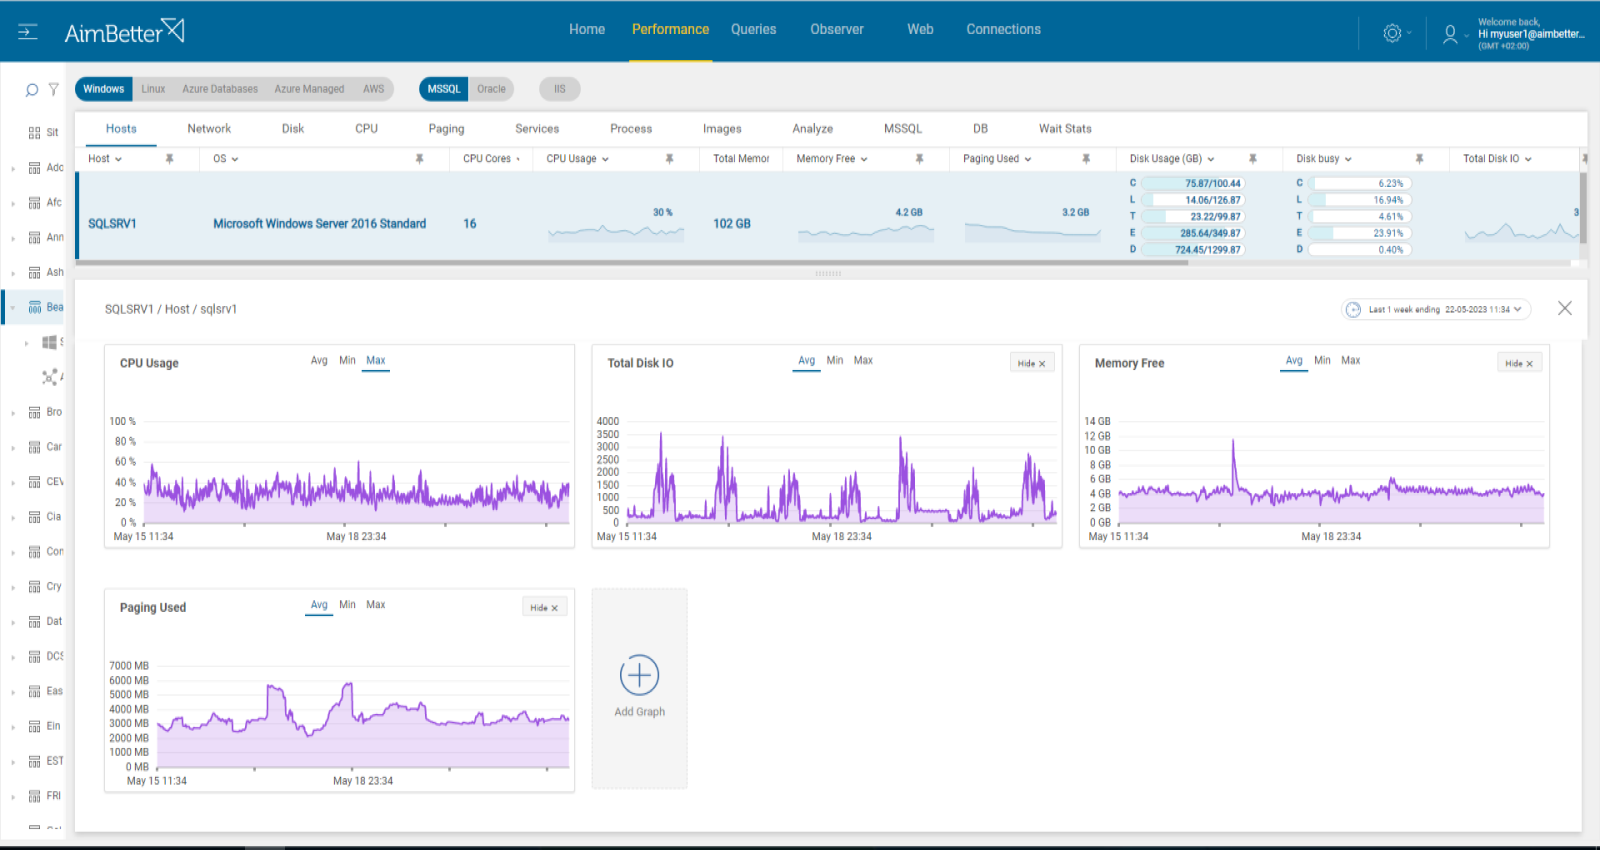Image resolution: width=1600 pixels, height=850 pixels.
Task: Switch to the Analyze tab
Action: pos(813,129)
